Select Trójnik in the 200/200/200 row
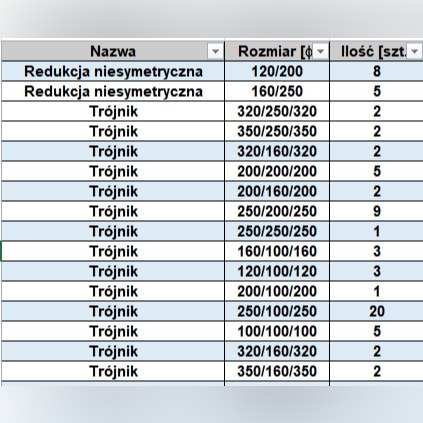423x423 pixels. [113, 171]
